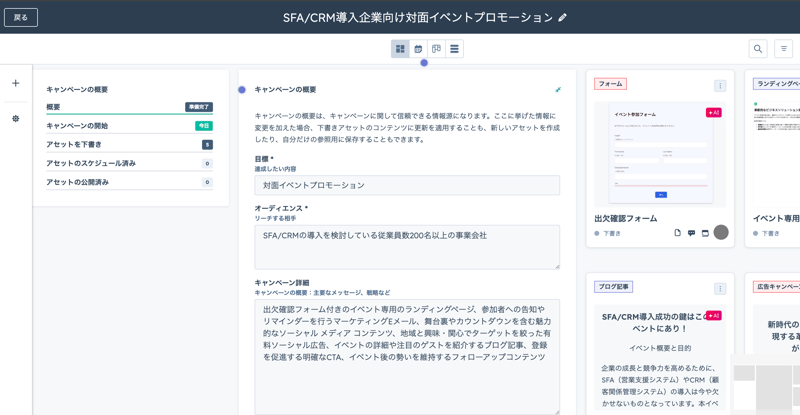Click the left panel キャンペーンの概要 heading
The height and width of the screenshot is (415, 800).
pyautogui.click(x=77, y=89)
